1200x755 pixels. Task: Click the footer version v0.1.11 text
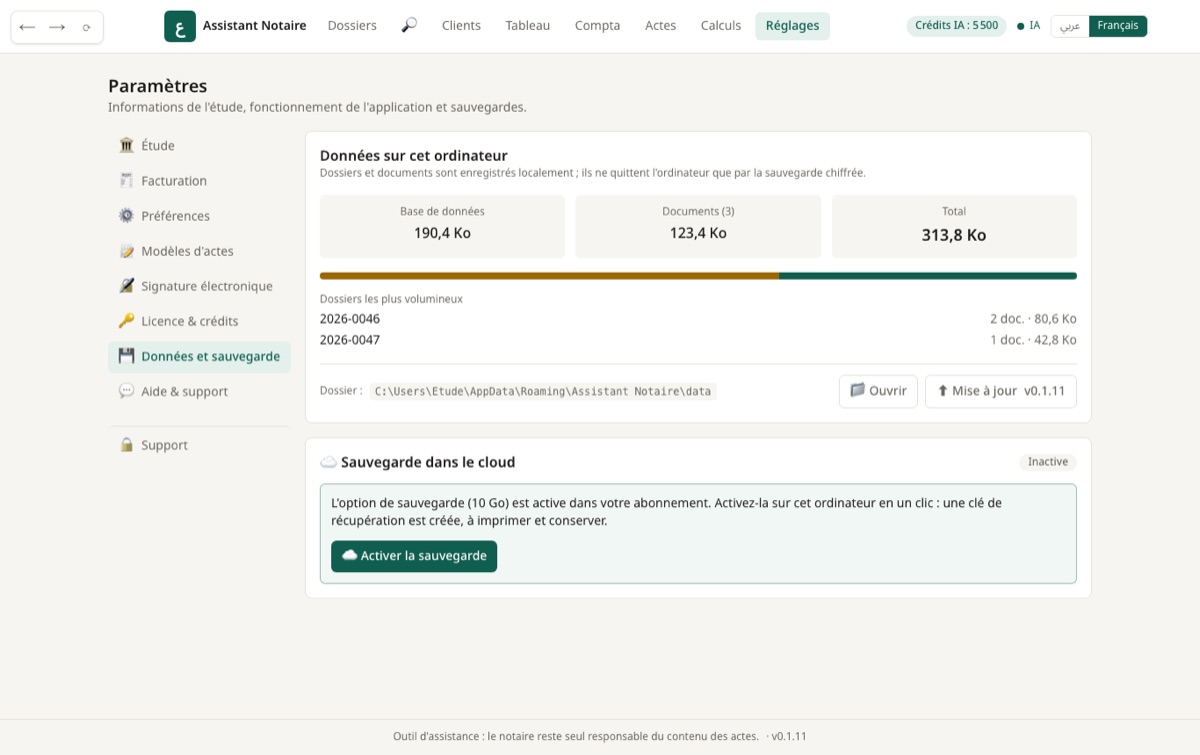point(789,737)
